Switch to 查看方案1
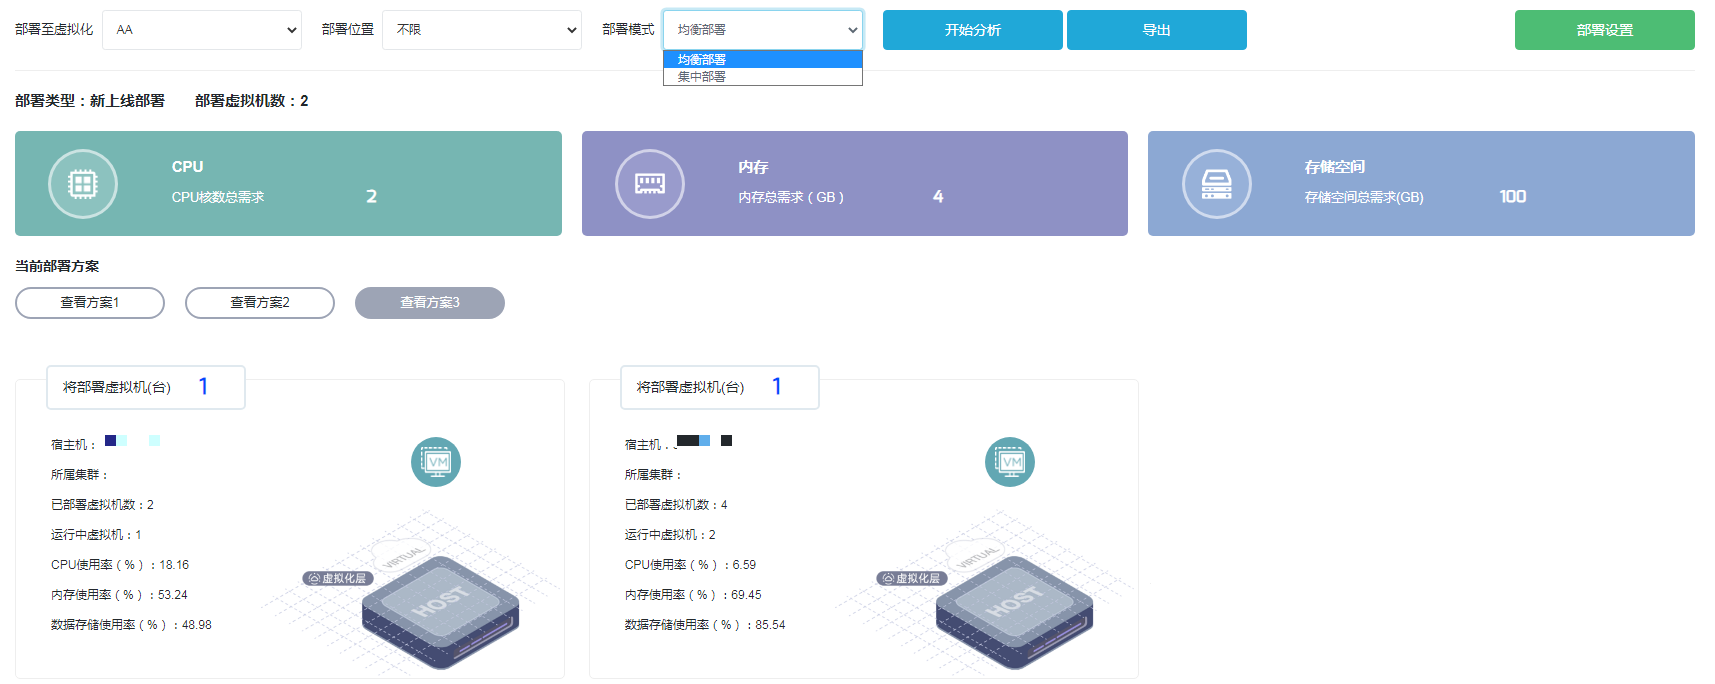The image size is (1715, 684). (x=90, y=303)
